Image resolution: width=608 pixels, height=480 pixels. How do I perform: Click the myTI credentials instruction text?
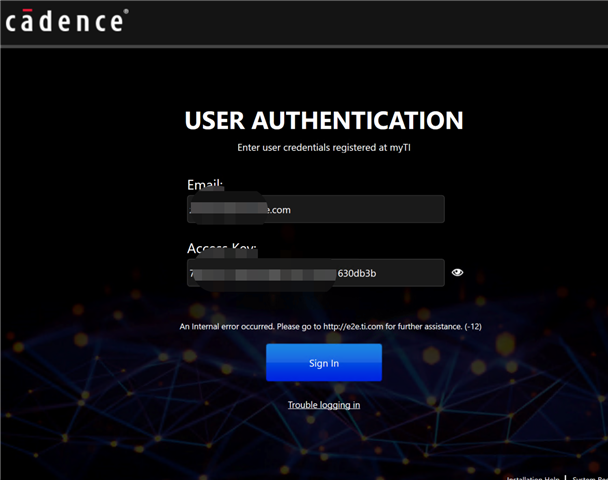pos(324,148)
